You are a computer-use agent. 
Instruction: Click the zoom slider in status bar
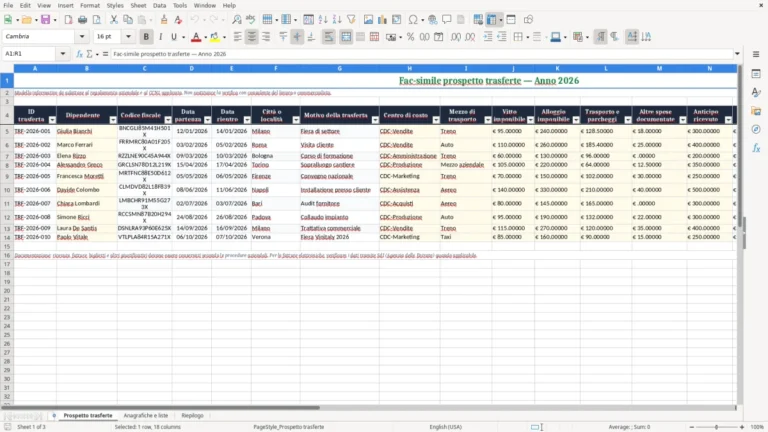pyautogui.click(x=717, y=427)
